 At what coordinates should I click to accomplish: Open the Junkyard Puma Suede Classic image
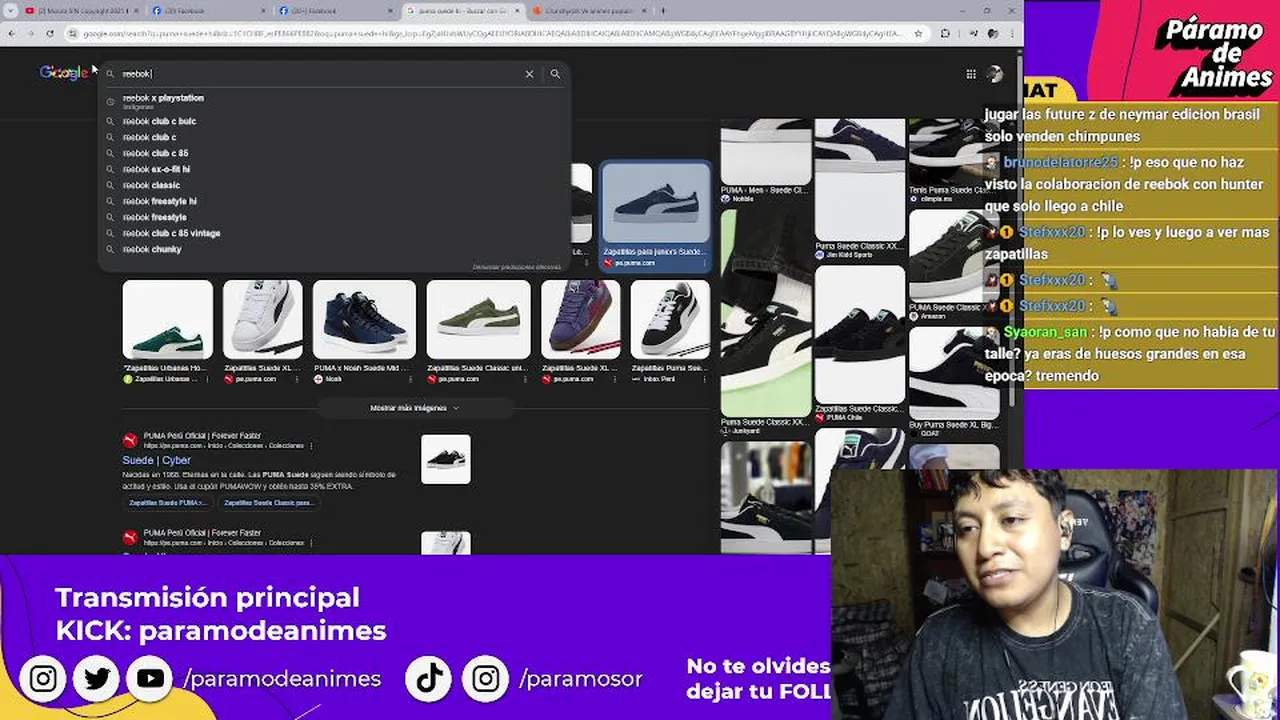(765, 313)
